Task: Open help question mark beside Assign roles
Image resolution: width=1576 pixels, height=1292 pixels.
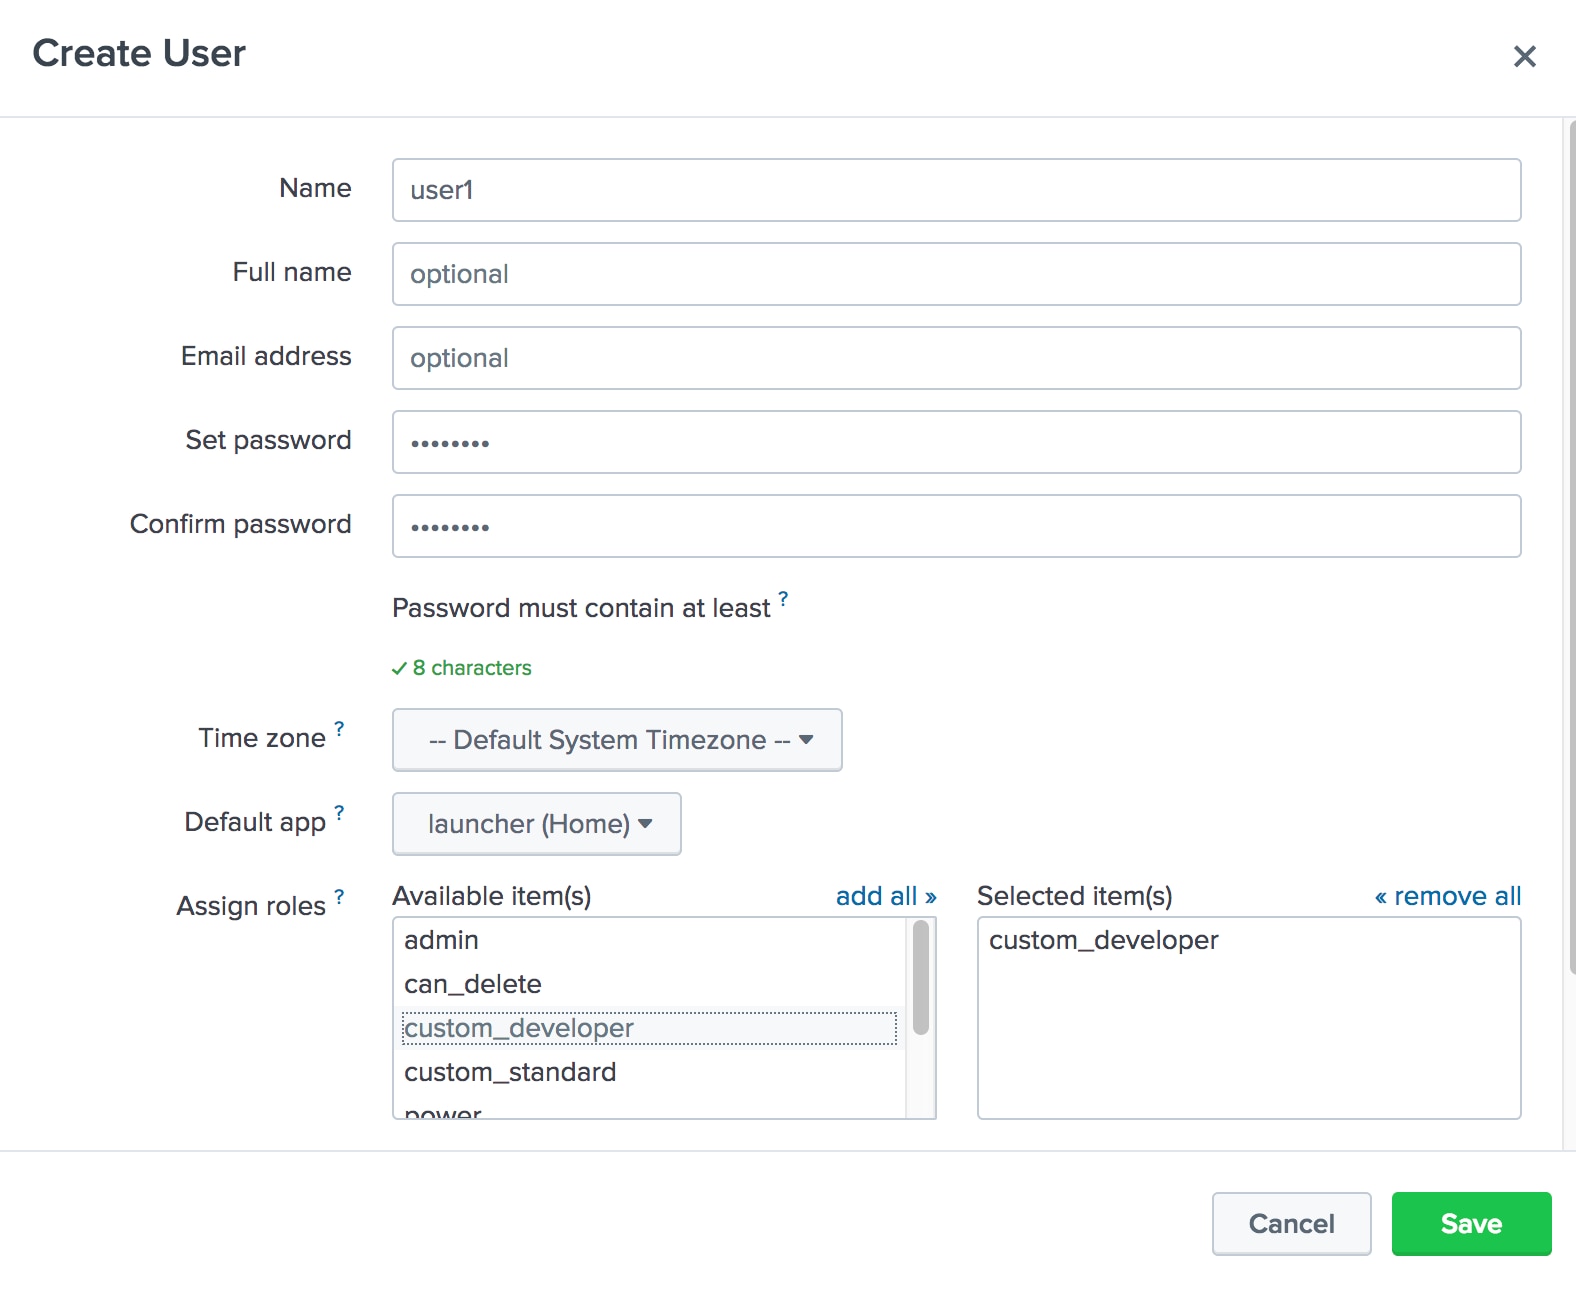Action: coord(339,896)
